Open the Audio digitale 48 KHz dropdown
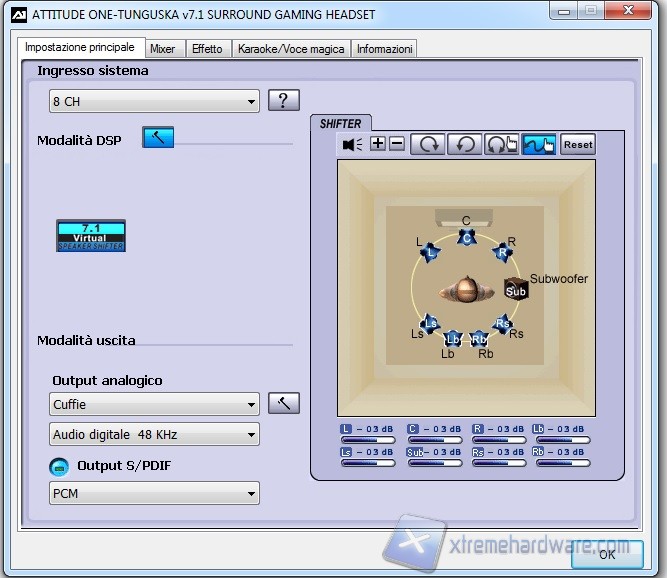This screenshot has height=578, width=667. tap(154, 435)
